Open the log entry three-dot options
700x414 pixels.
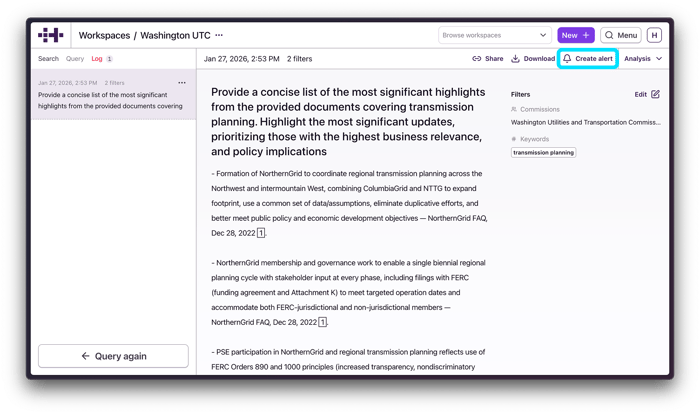click(x=181, y=83)
